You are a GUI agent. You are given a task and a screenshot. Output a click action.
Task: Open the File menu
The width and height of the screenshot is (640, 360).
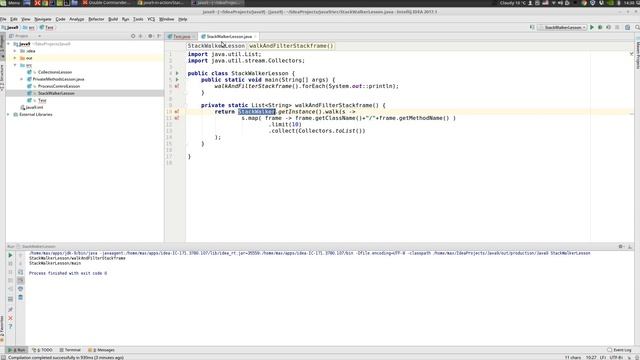[x=3, y=19]
